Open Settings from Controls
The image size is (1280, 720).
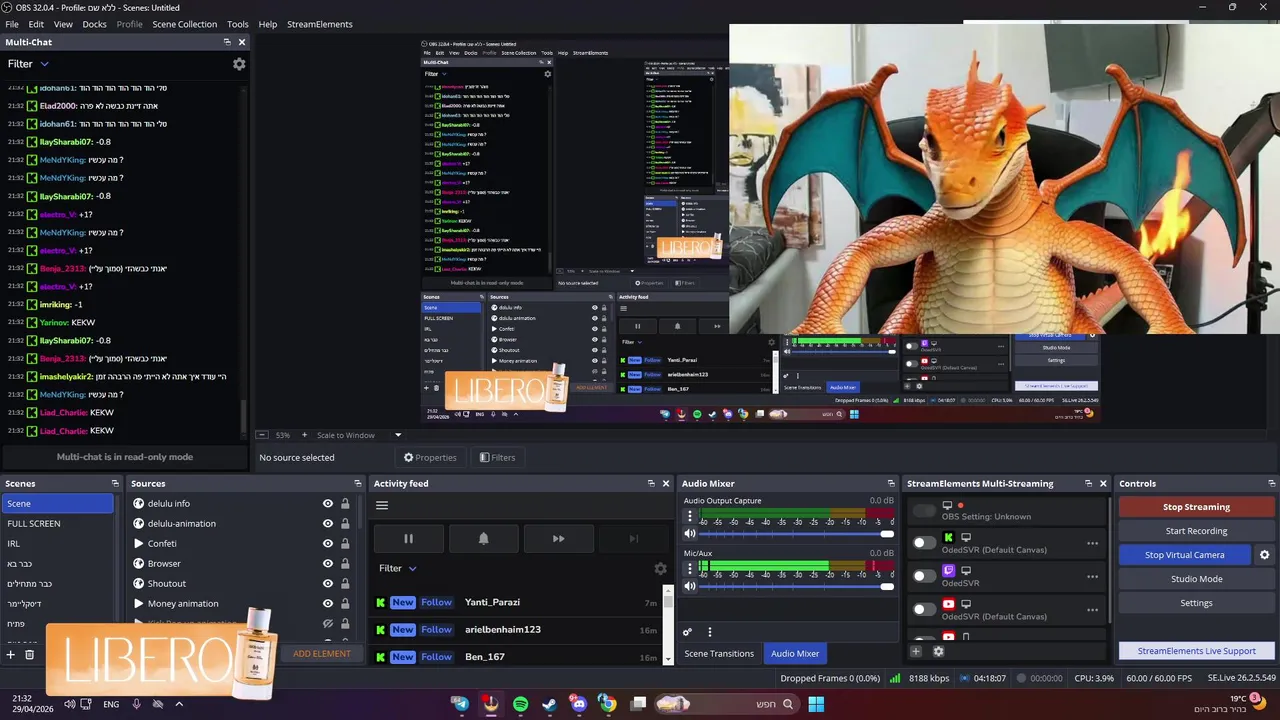(x=1196, y=603)
